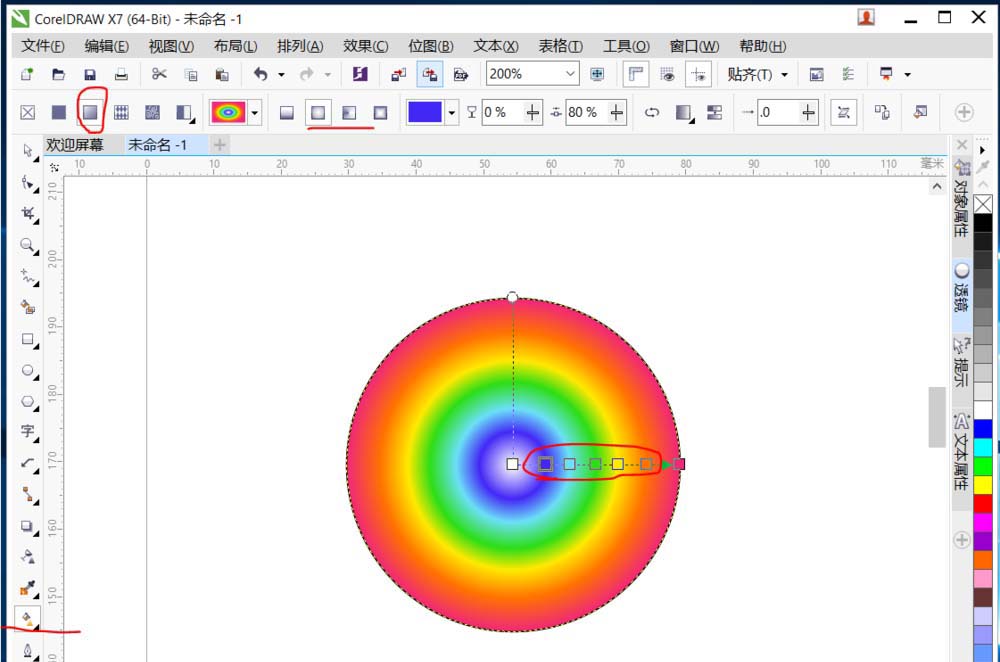Screen dimensions: 1000x662
Task: Open the transparency picker dropdown arrow
Action: 254,112
